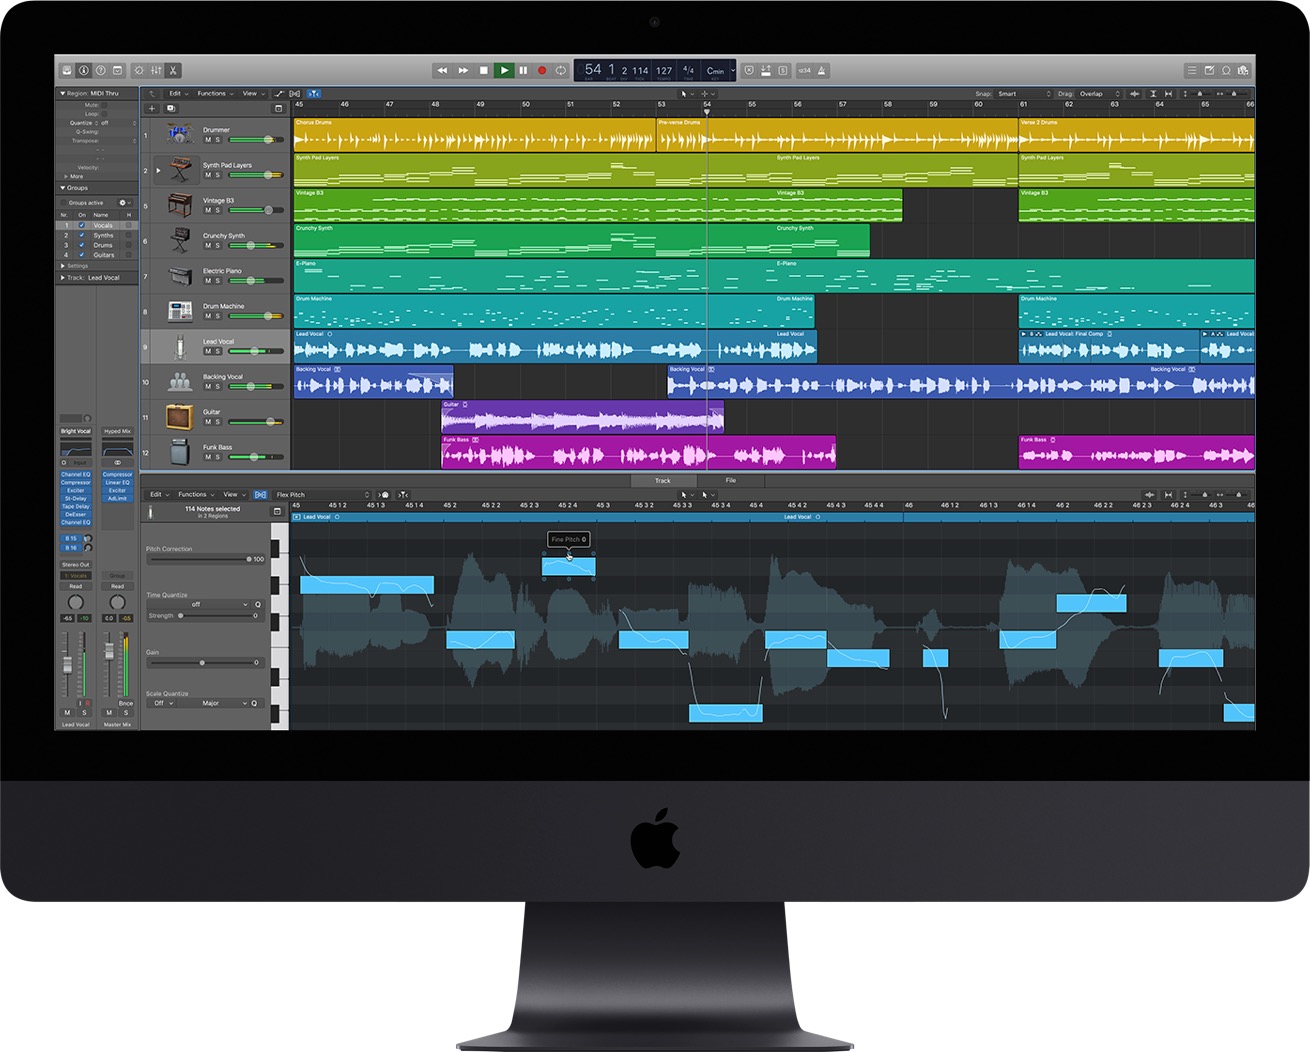Open Quick Help question mark icon
The height and width of the screenshot is (1052, 1310).
click(100, 71)
